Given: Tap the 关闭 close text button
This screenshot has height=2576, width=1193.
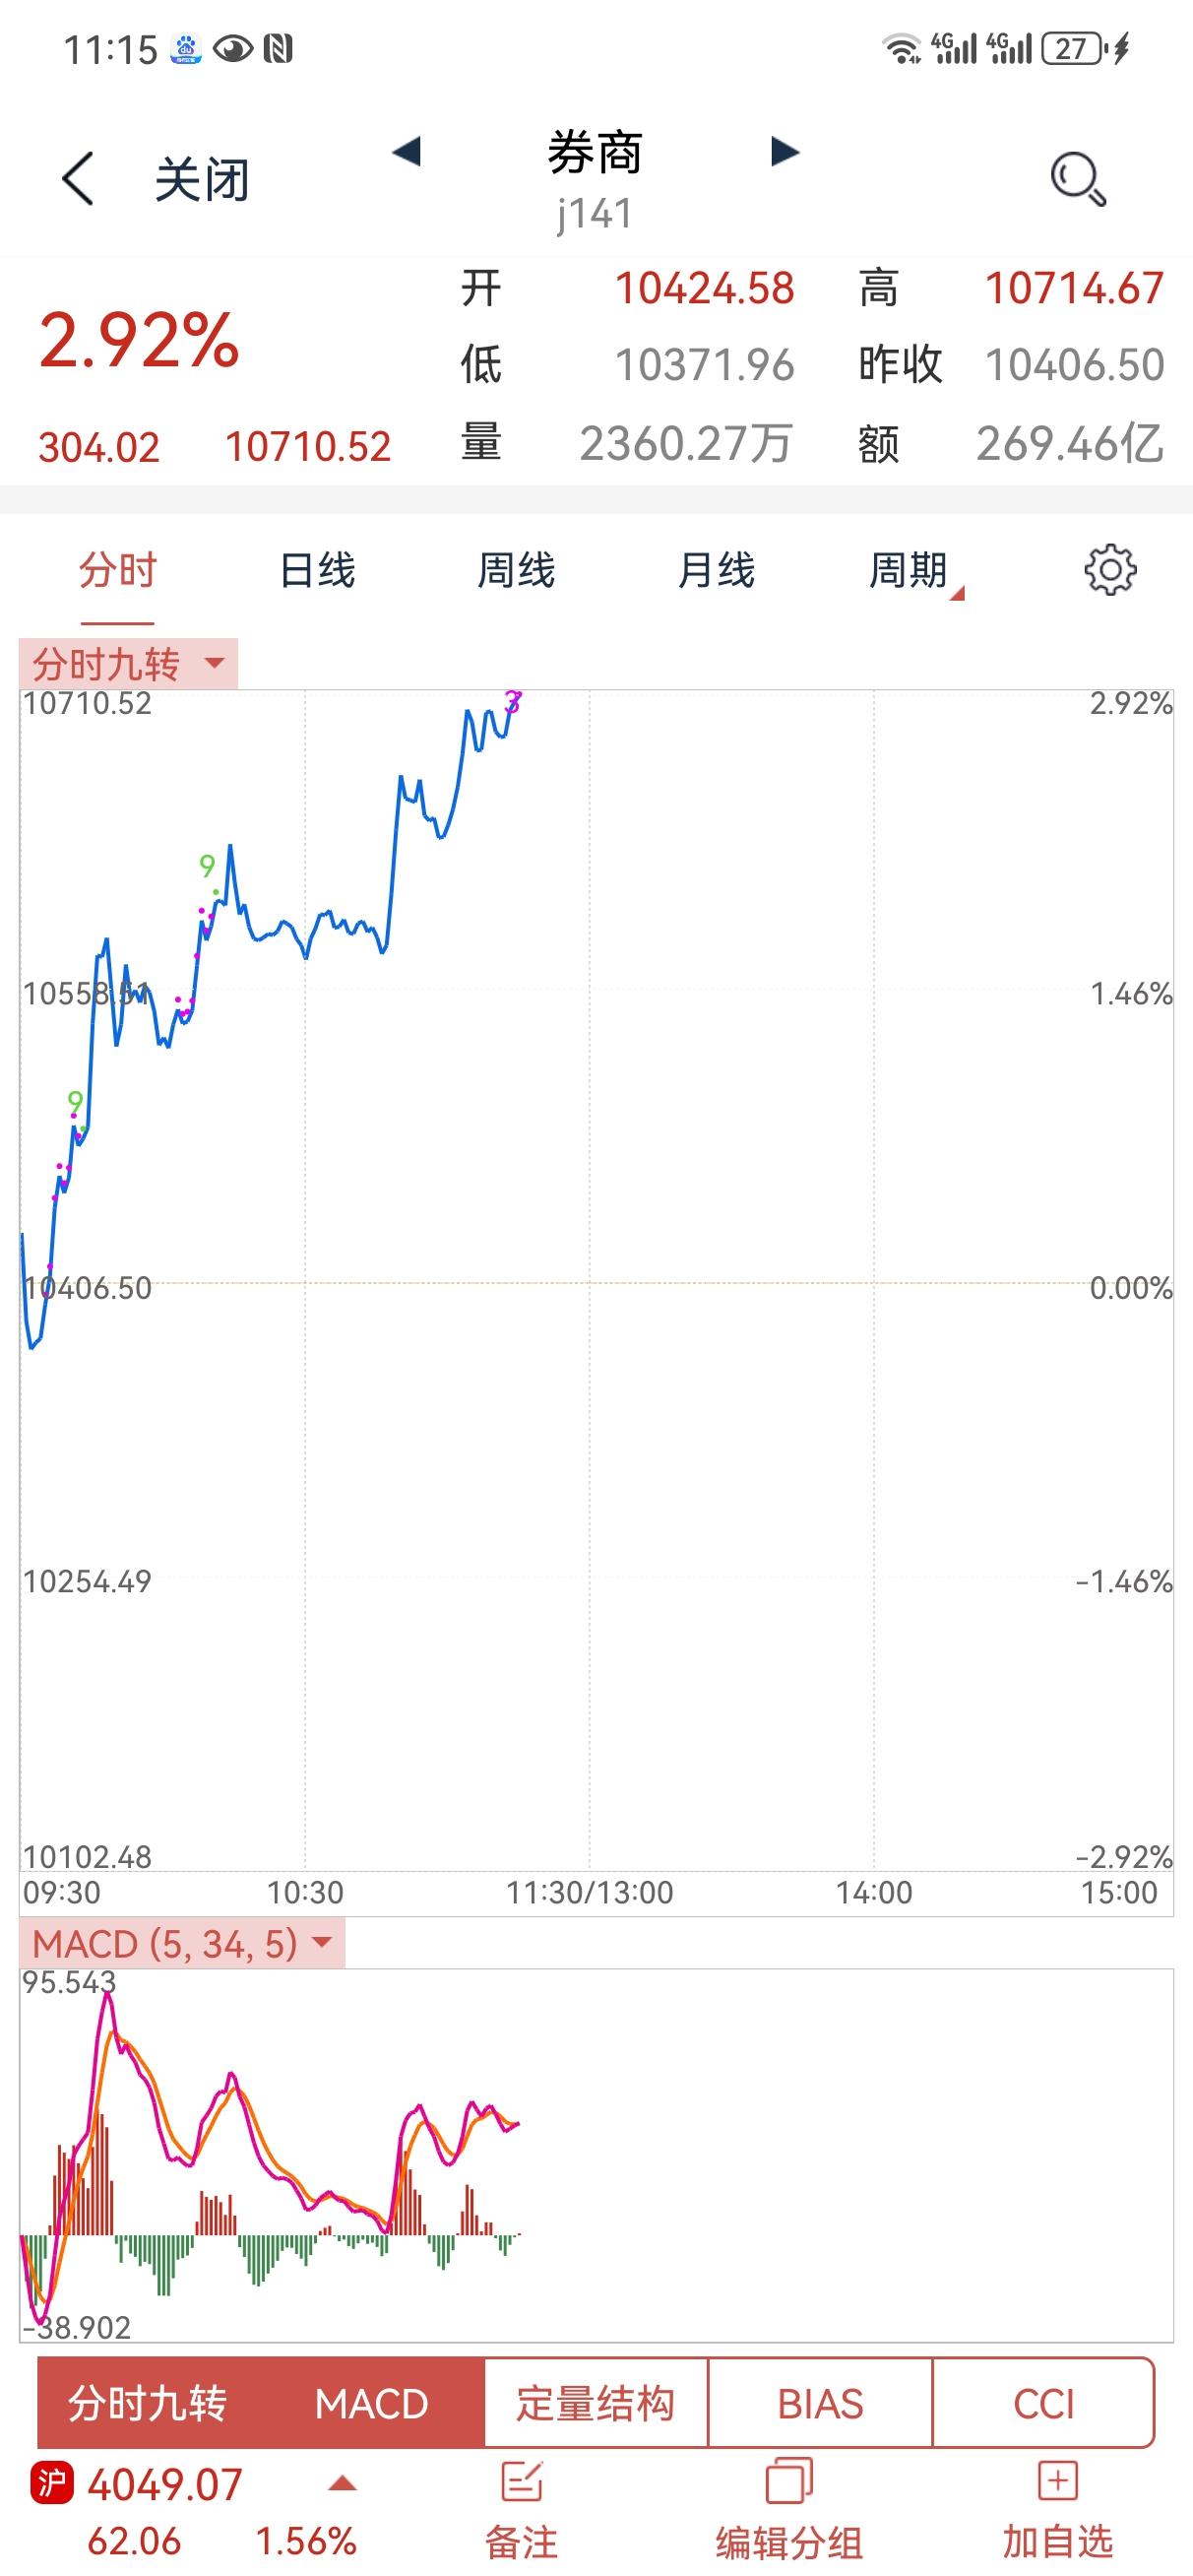Looking at the screenshot, I should (201, 181).
